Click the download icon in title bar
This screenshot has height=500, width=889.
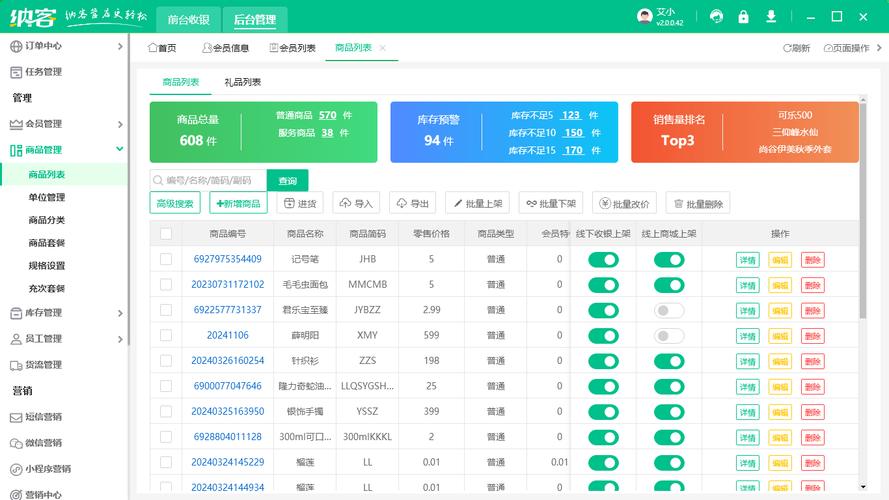[771, 16]
